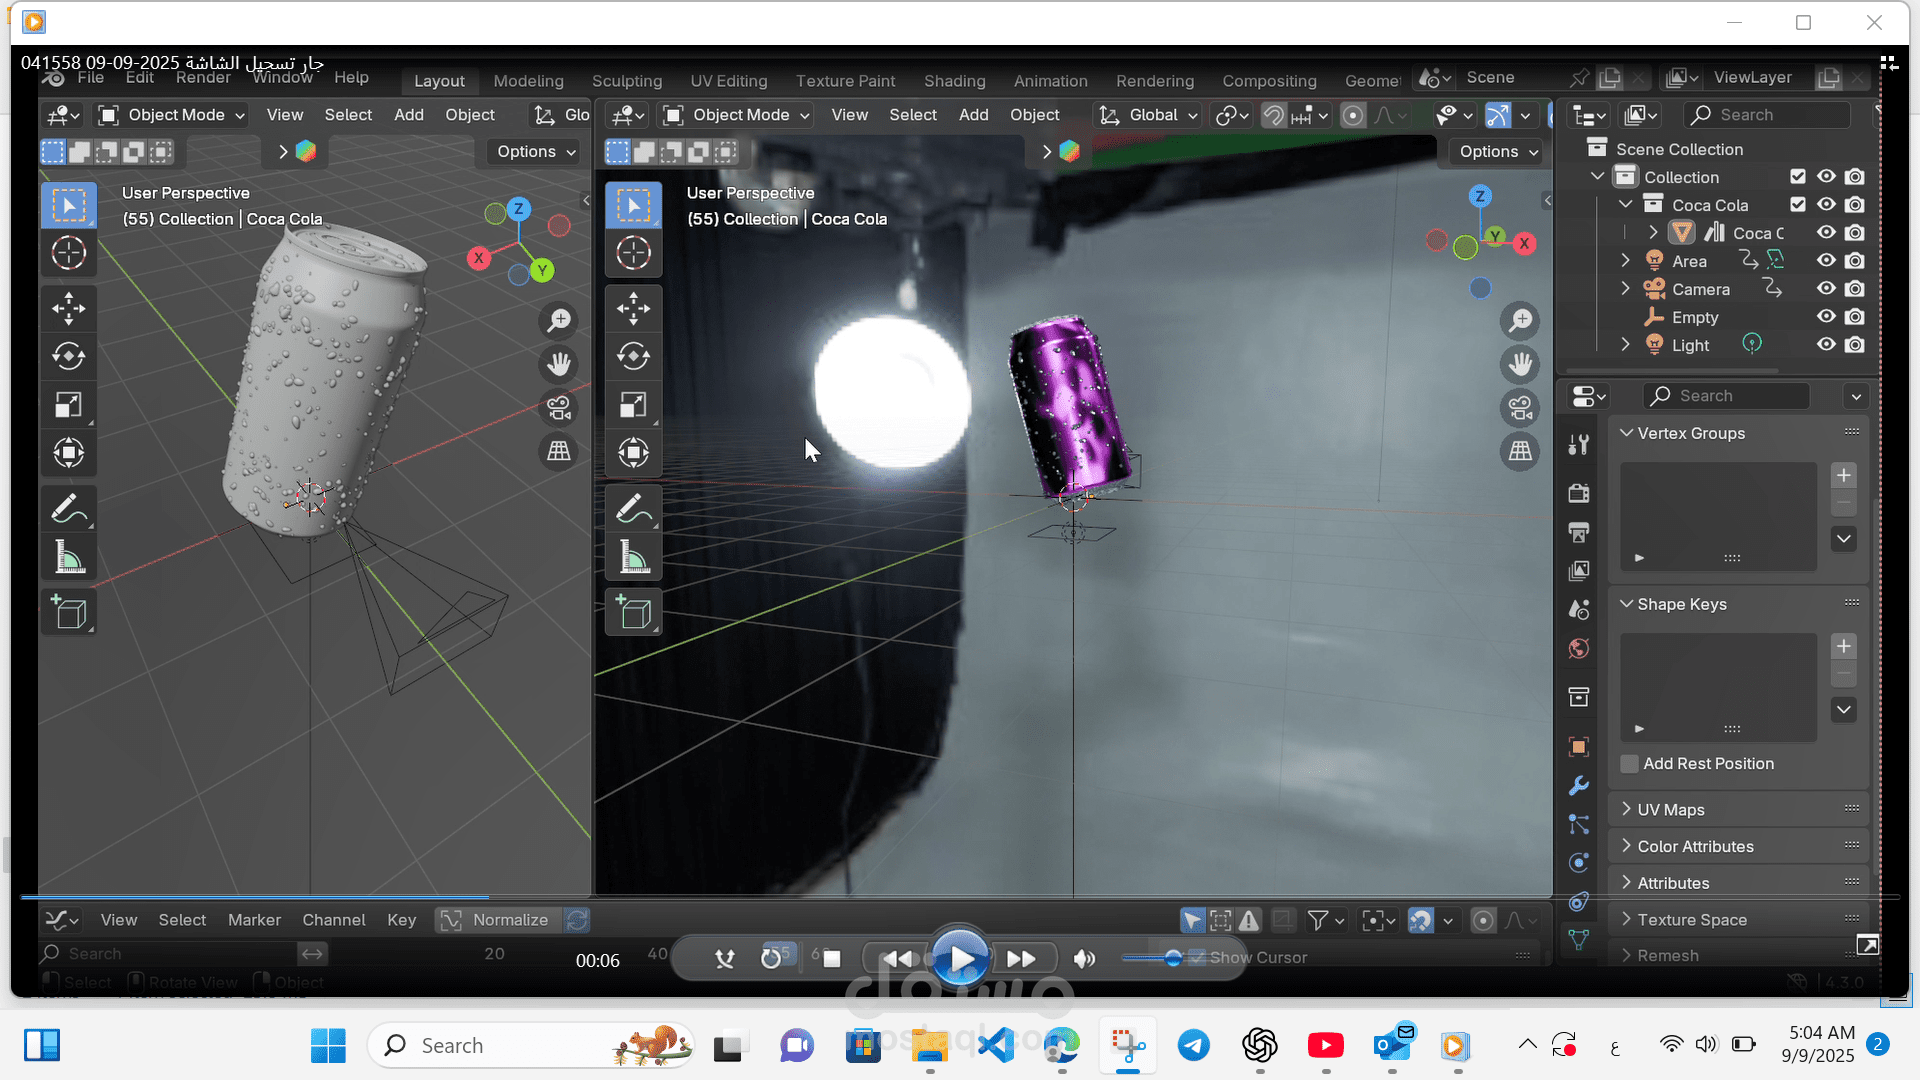Select the Measure tool in right viewport
The image size is (1920, 1080).
coord(633,558)
